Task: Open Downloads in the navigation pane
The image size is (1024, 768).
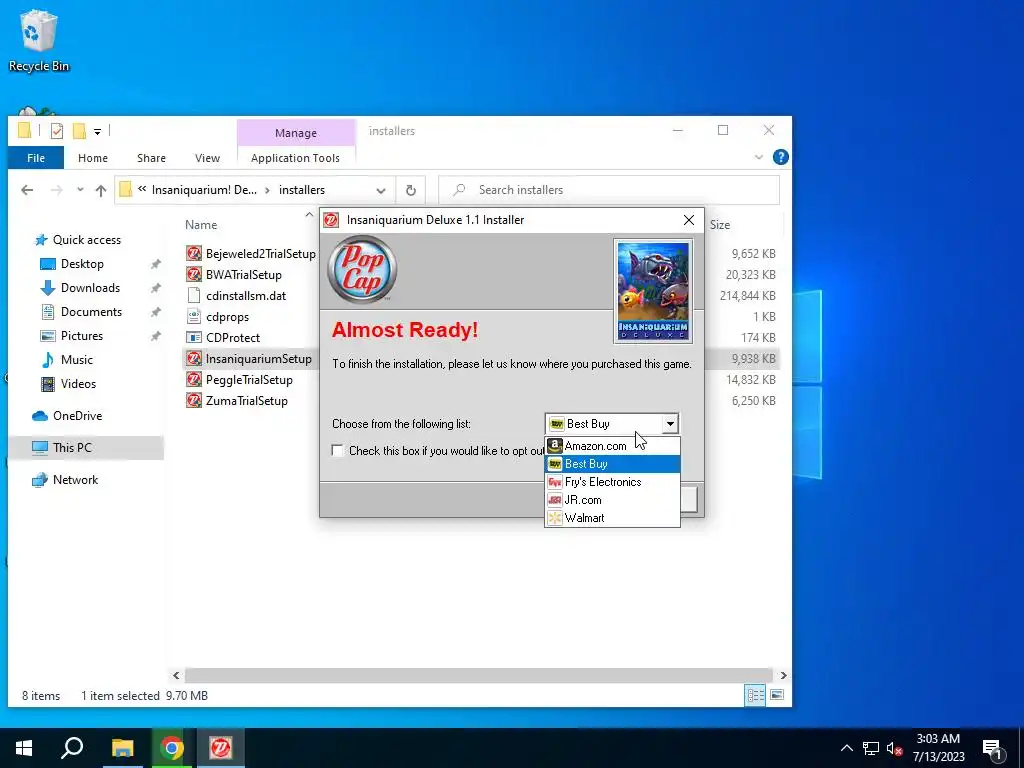Action: [90, 288]
